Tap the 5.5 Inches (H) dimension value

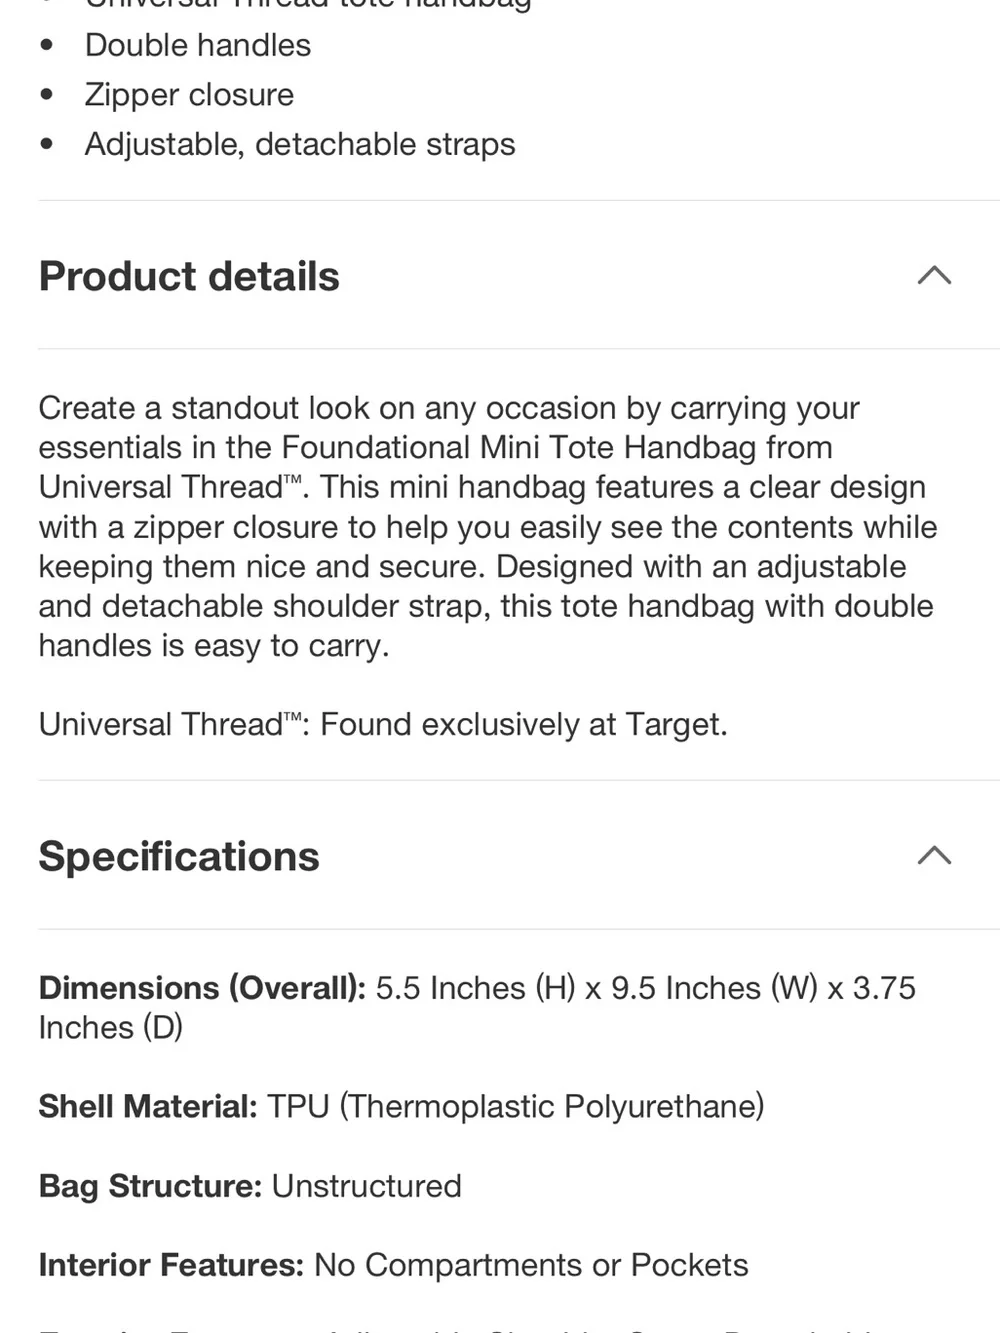[476, 988]
